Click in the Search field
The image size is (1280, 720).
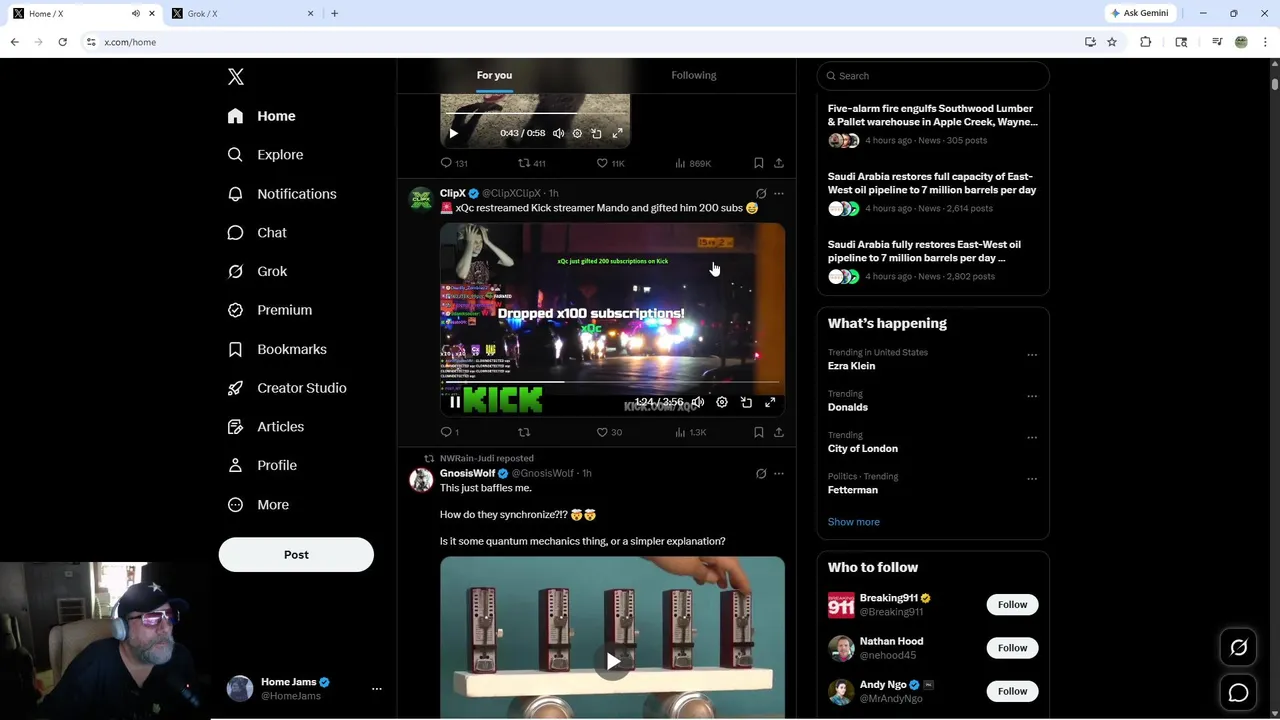(x=933, y=76)
